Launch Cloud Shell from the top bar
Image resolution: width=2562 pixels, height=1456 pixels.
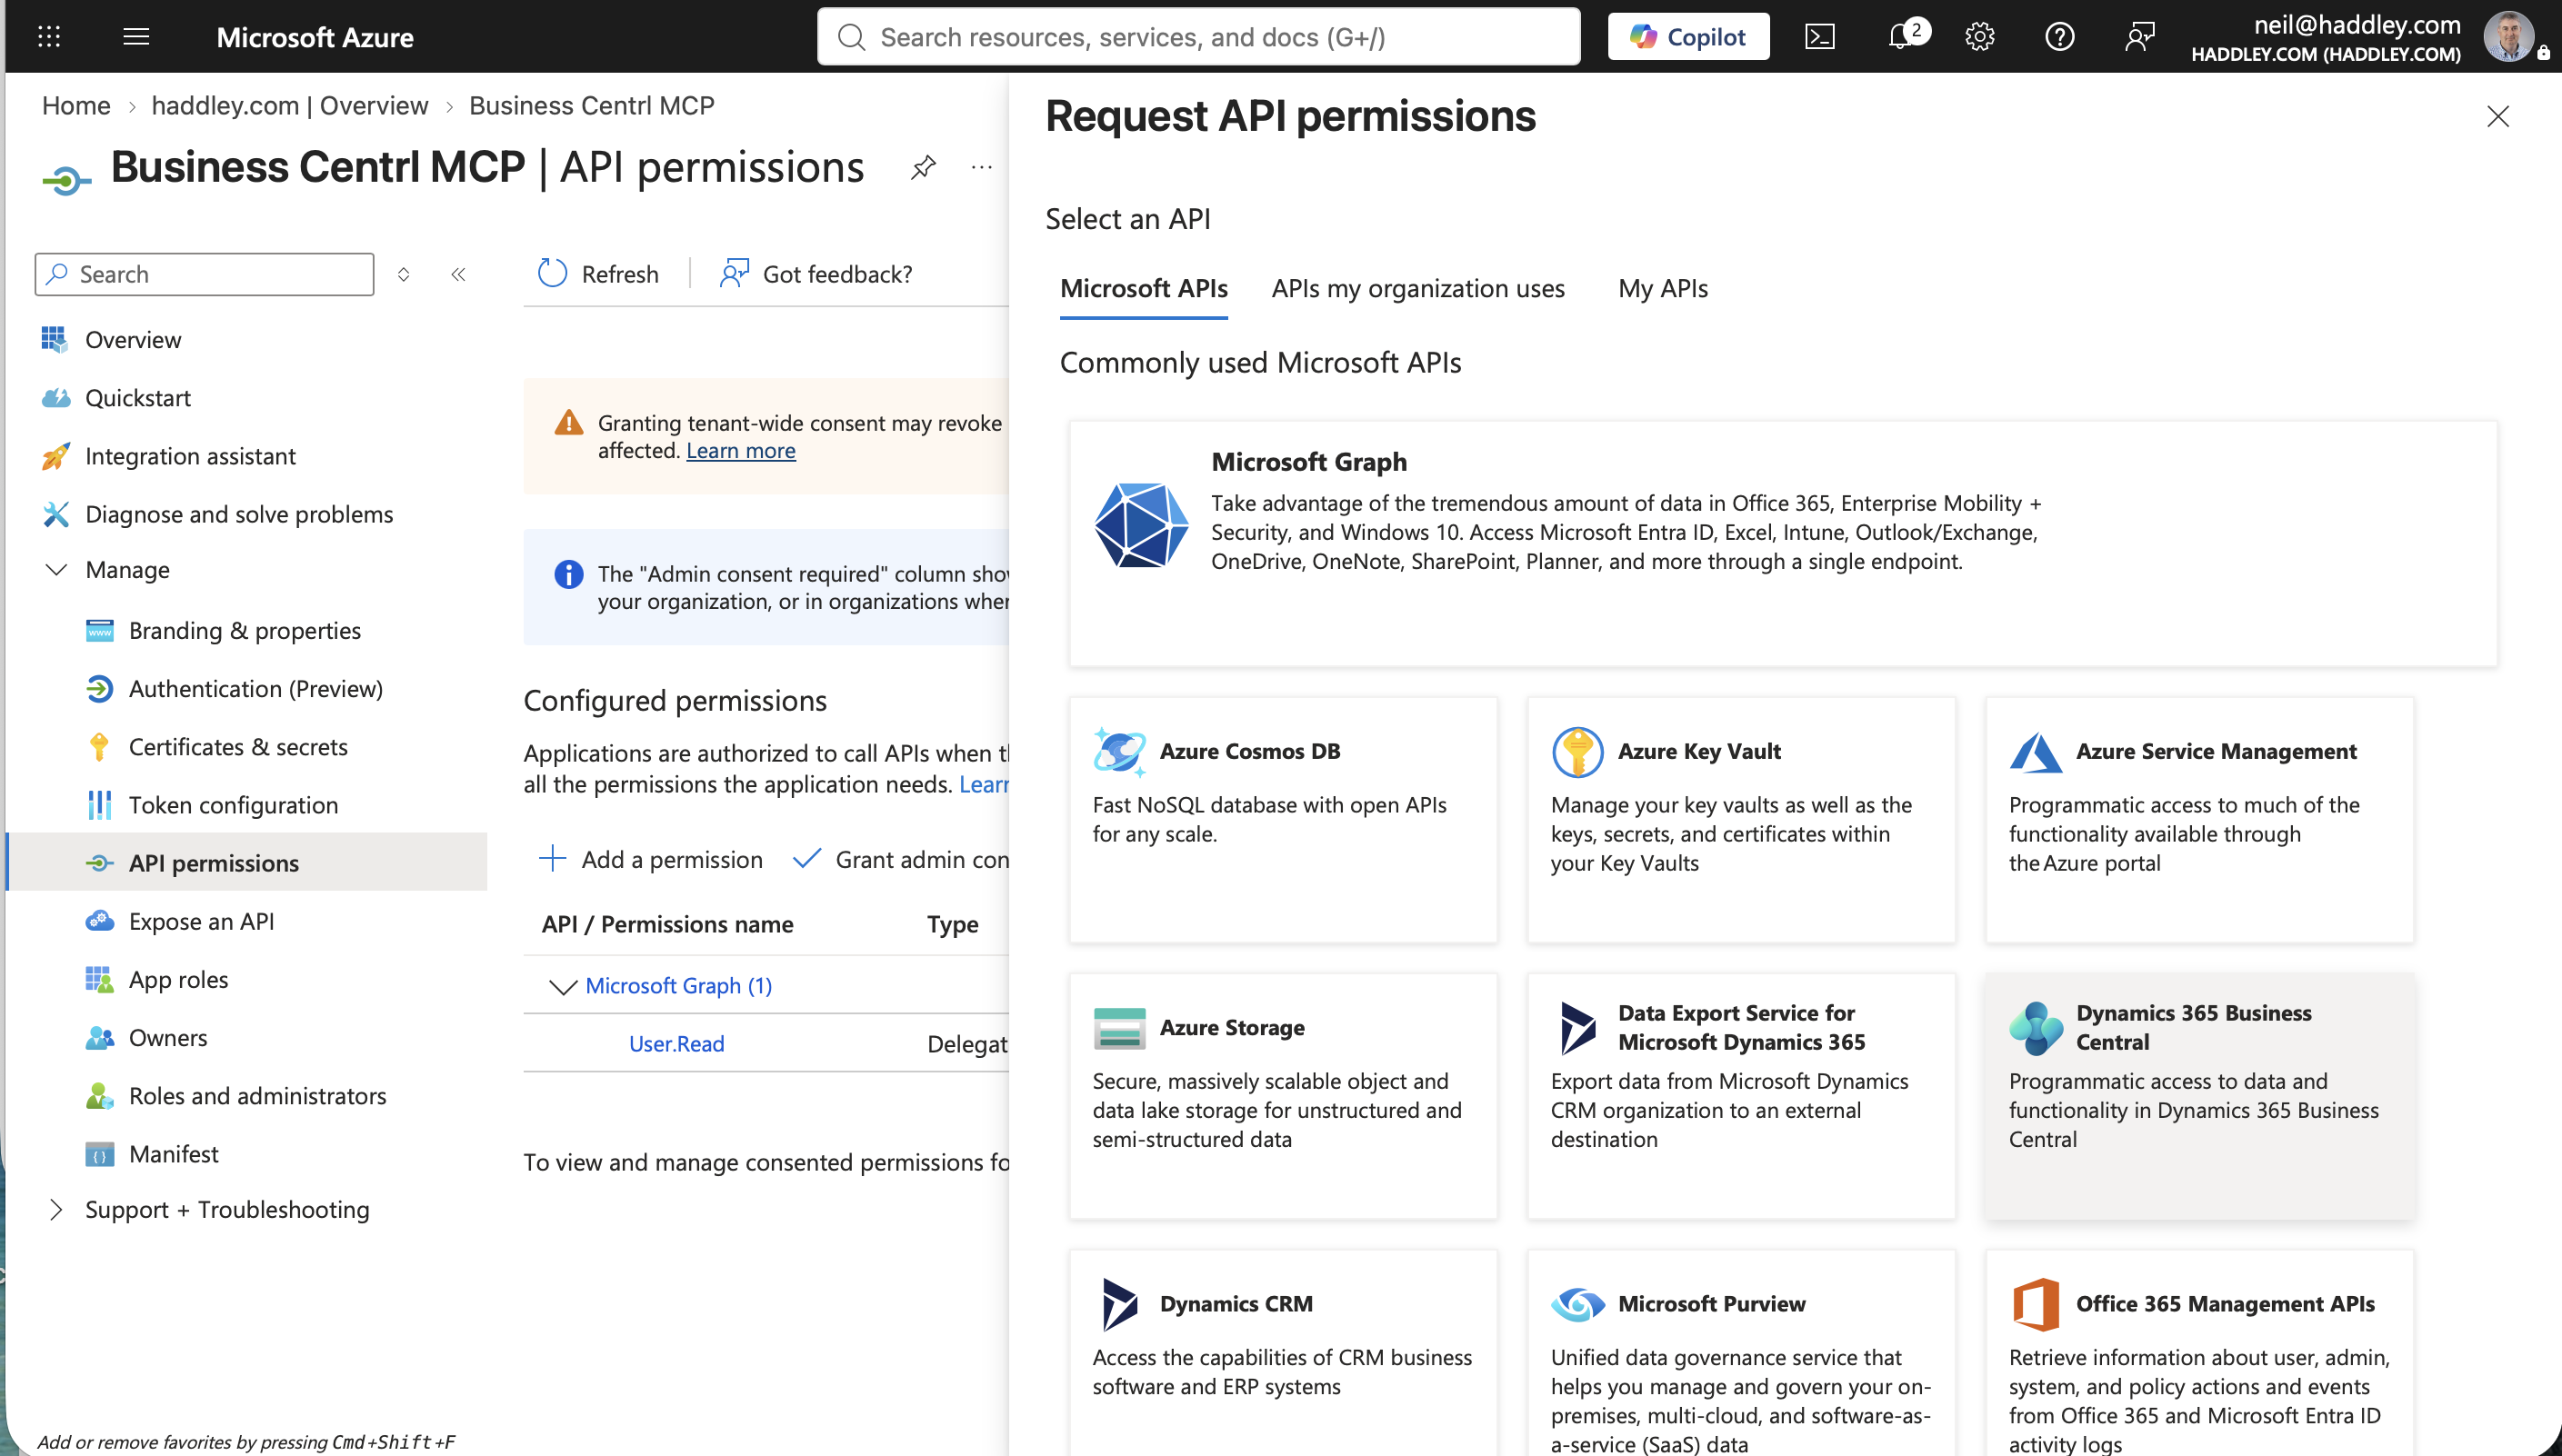[x=1819, y=37]
